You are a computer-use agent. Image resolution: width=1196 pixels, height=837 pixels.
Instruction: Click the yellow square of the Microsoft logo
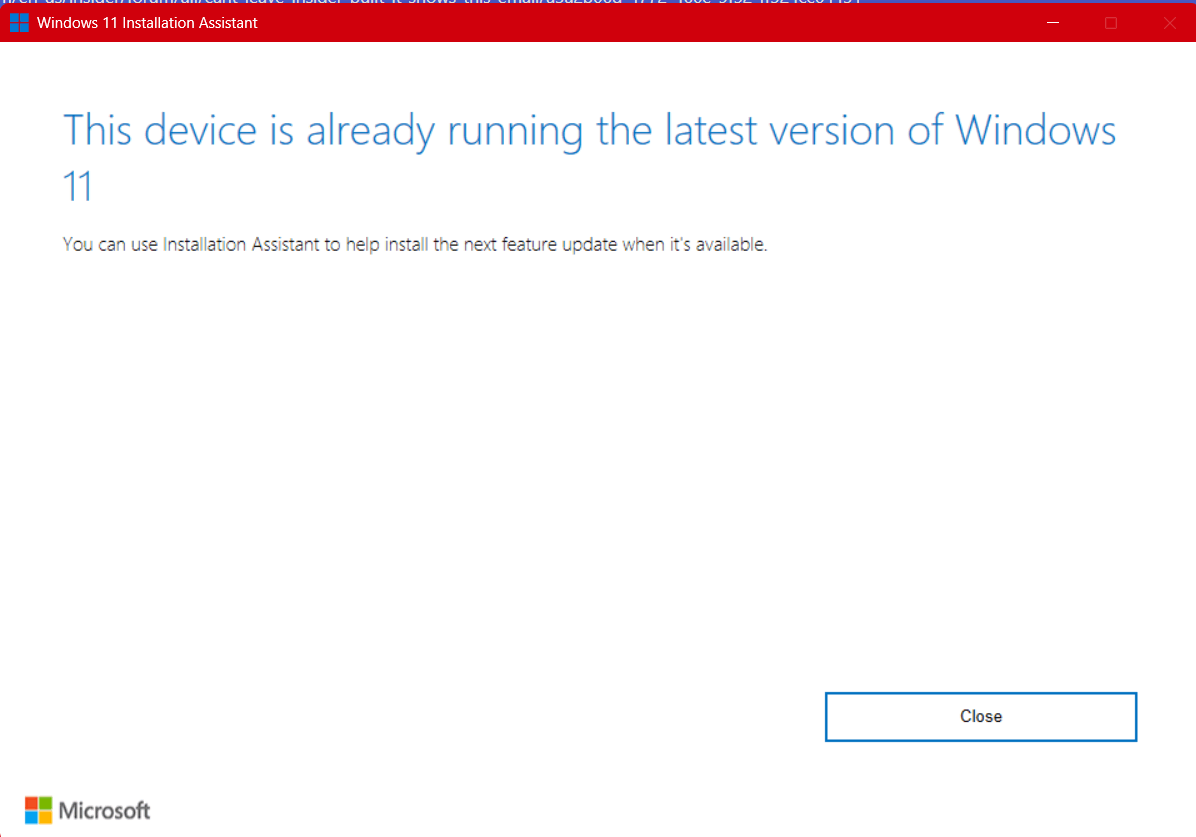pyautogui.click(x=45, y=817)
